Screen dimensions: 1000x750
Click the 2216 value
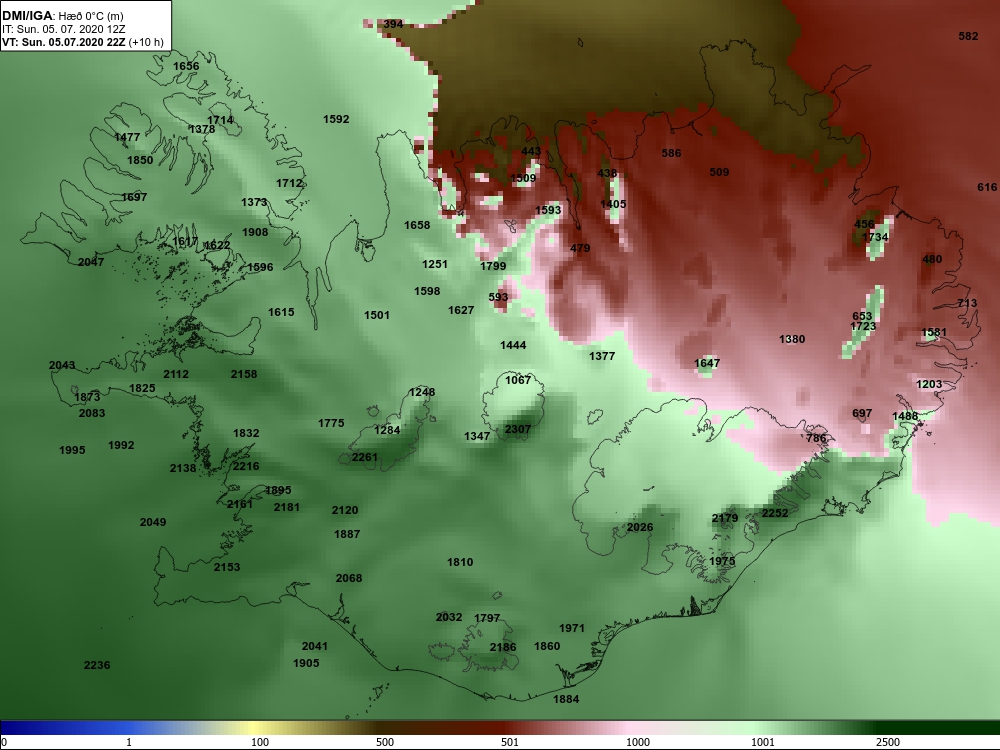tap(246, 466)
